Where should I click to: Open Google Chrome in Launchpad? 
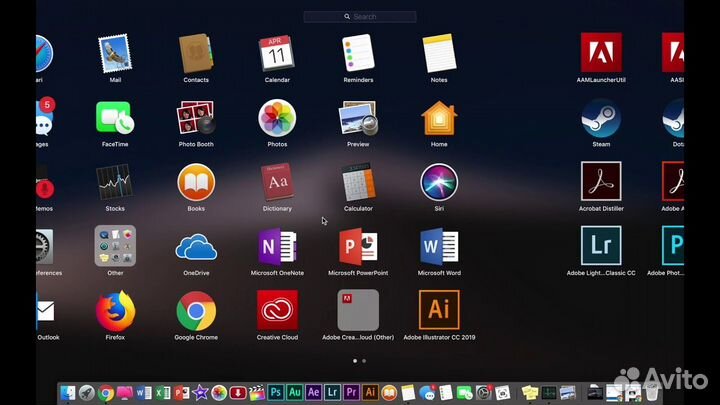coord(196,311)
